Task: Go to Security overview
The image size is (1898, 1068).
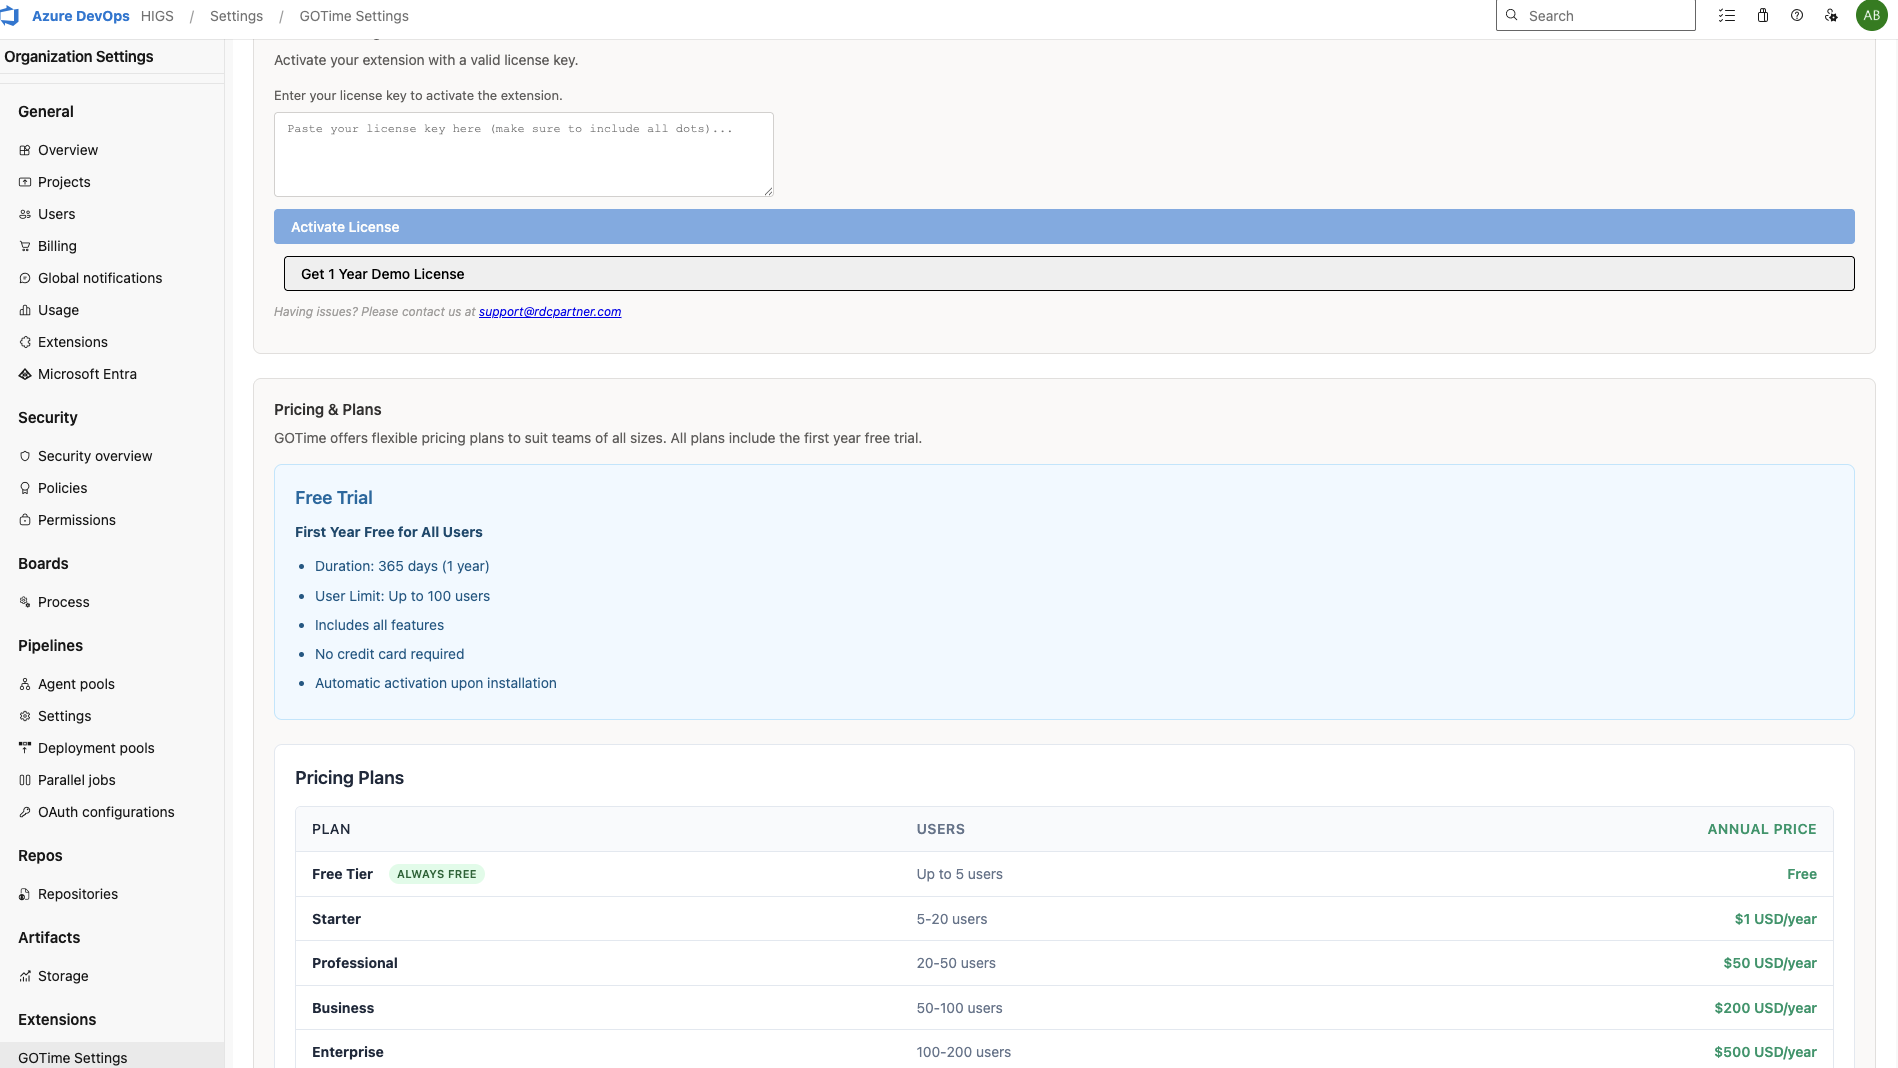Action: tap(95, 456)
